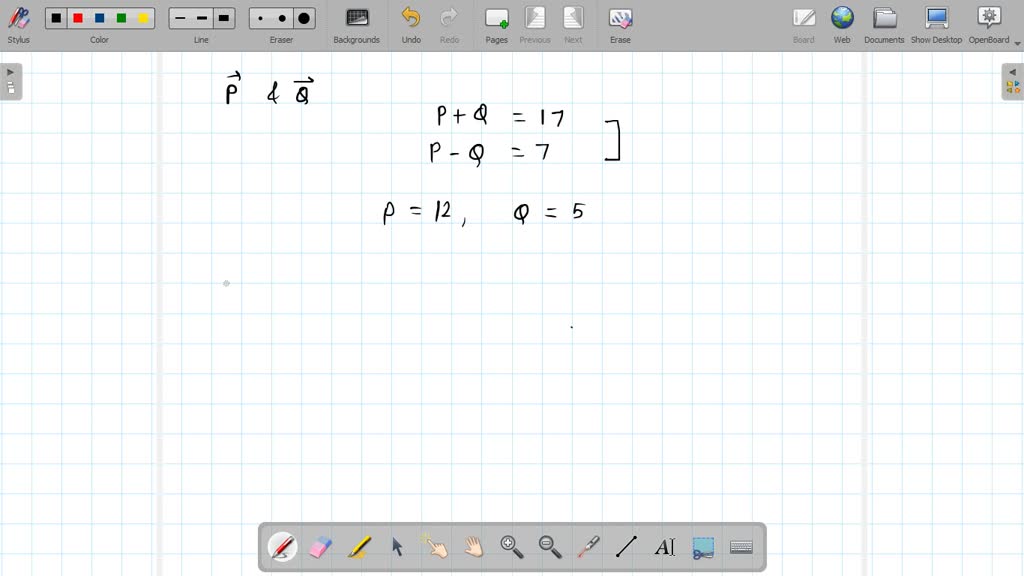Expand the right sidebar panel

click(1013, 78)
